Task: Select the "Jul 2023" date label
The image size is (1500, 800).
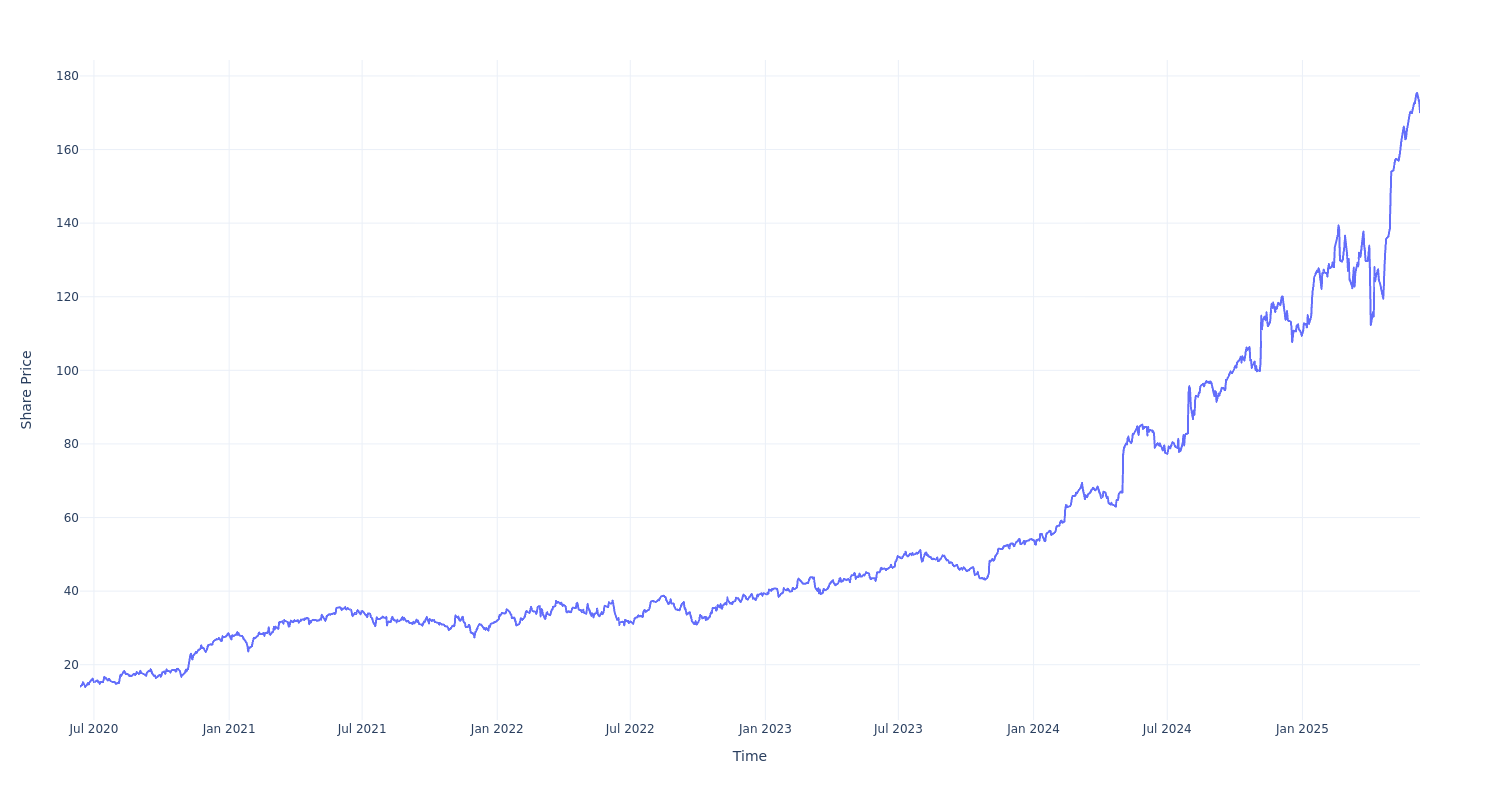Action: point(898,729)
